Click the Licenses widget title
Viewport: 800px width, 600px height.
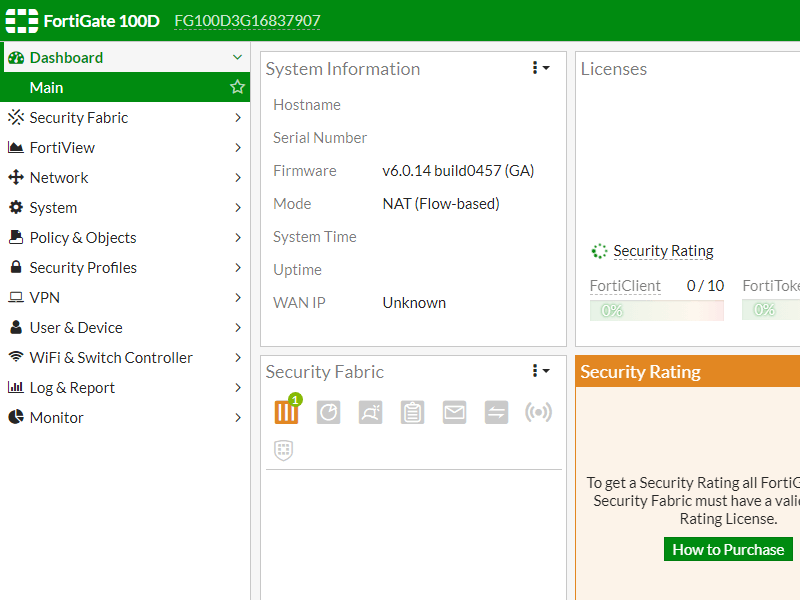point(614,69)
